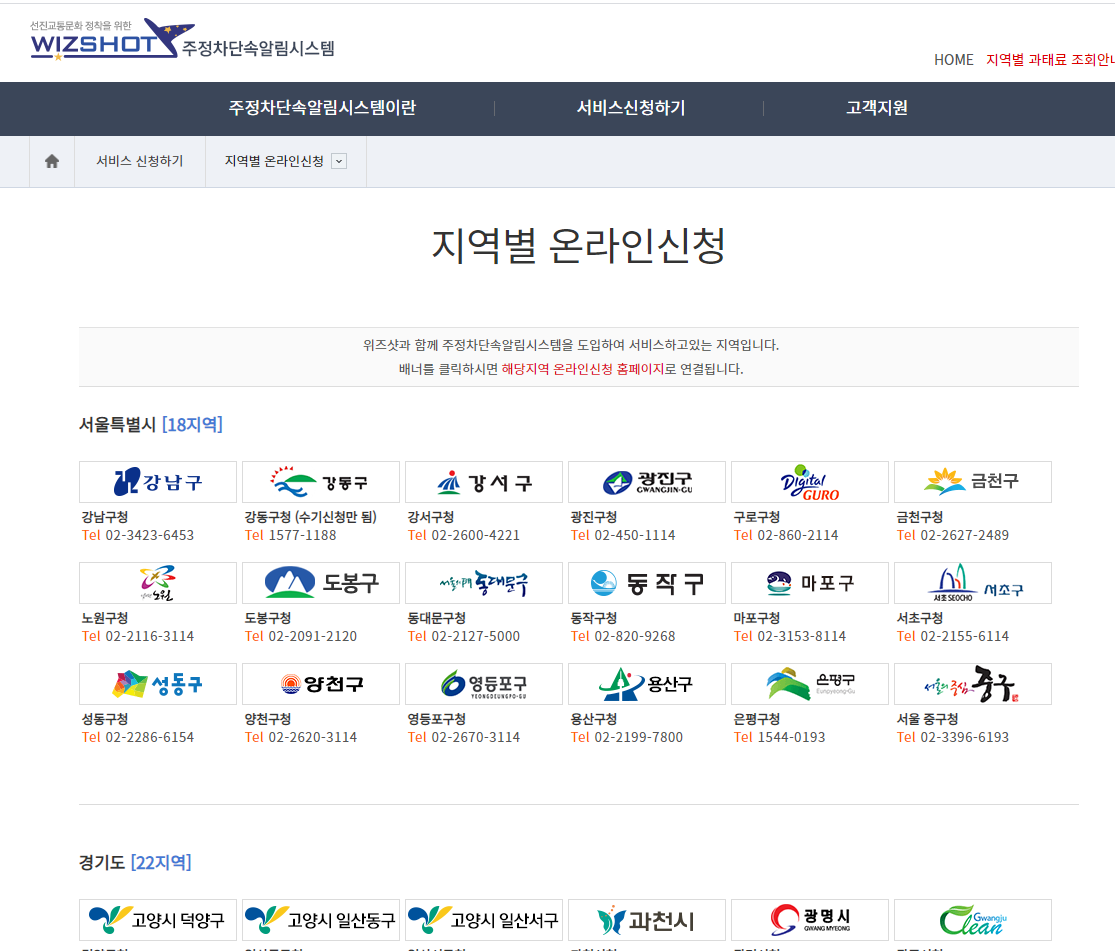
Task: Click the 서울 중구청 office name
Action: (x=927, y=719)
